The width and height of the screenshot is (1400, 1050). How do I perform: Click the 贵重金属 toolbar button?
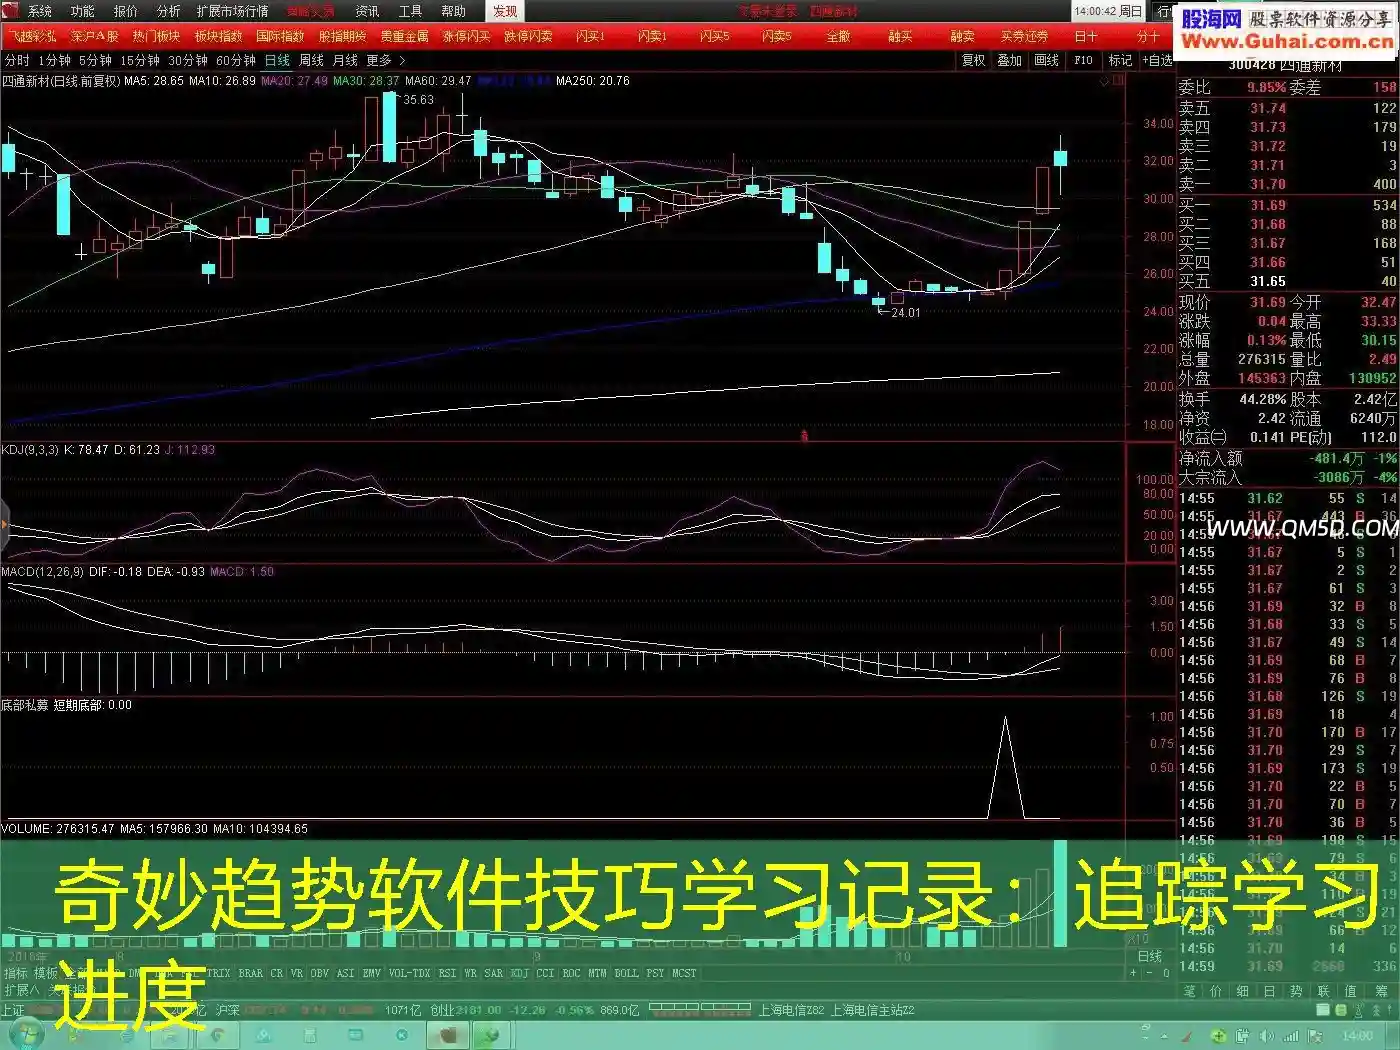pos(405,36)
